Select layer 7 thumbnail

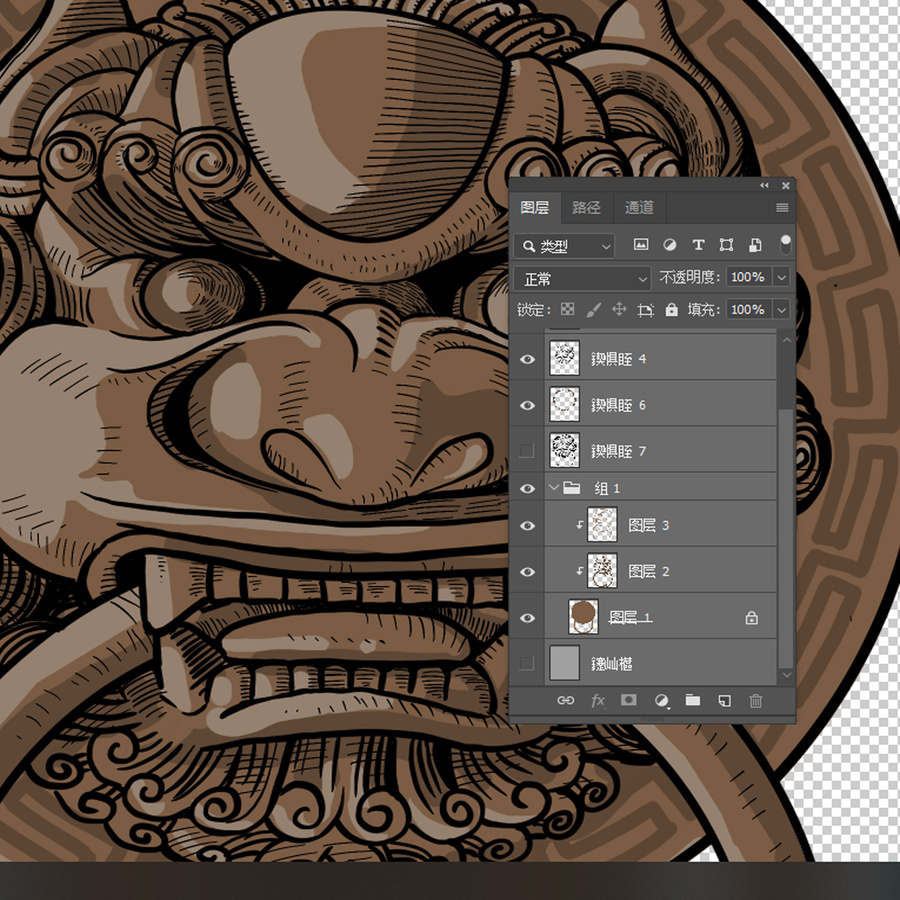(564, 450)
